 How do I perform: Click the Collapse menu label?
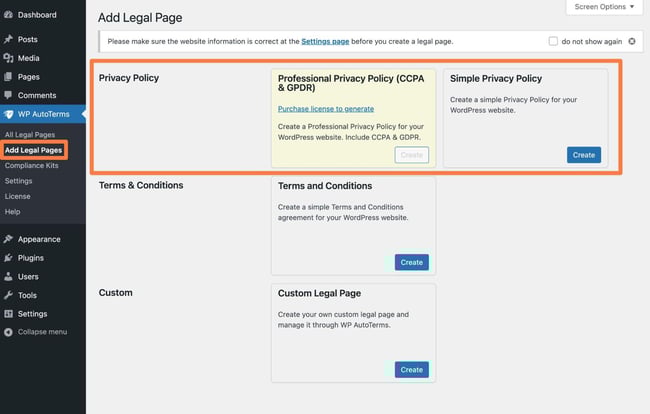[42, 332]
